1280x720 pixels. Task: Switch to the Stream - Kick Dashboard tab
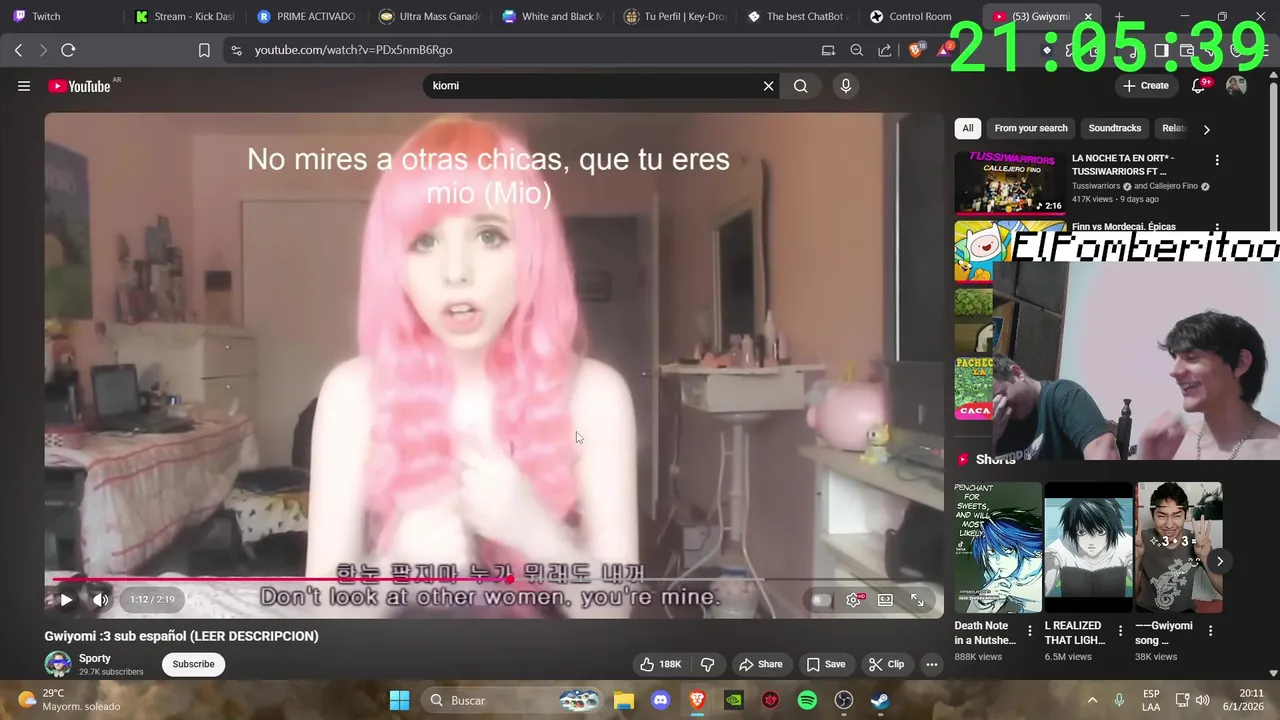[185, 16]
